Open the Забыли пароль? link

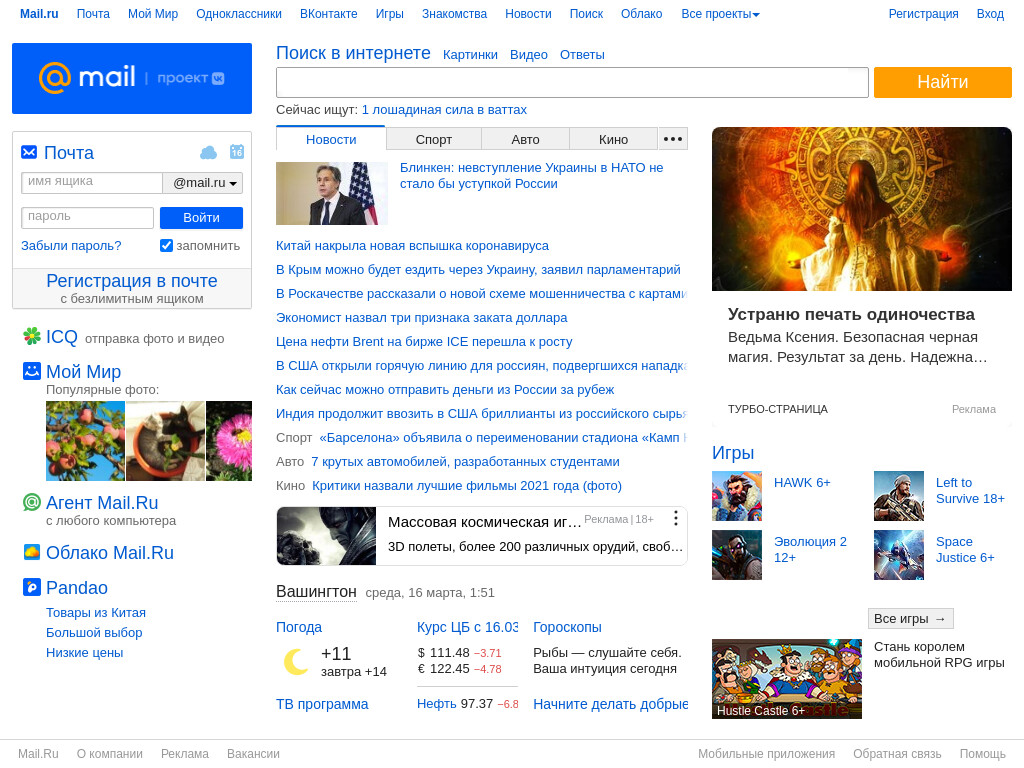[71, 246]
